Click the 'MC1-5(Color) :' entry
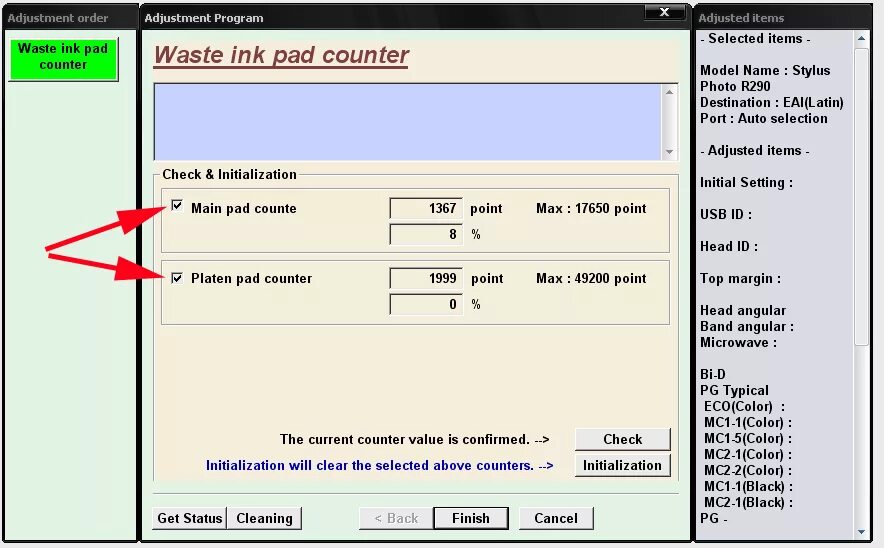884x548 pixels. [x=748, y=438]
